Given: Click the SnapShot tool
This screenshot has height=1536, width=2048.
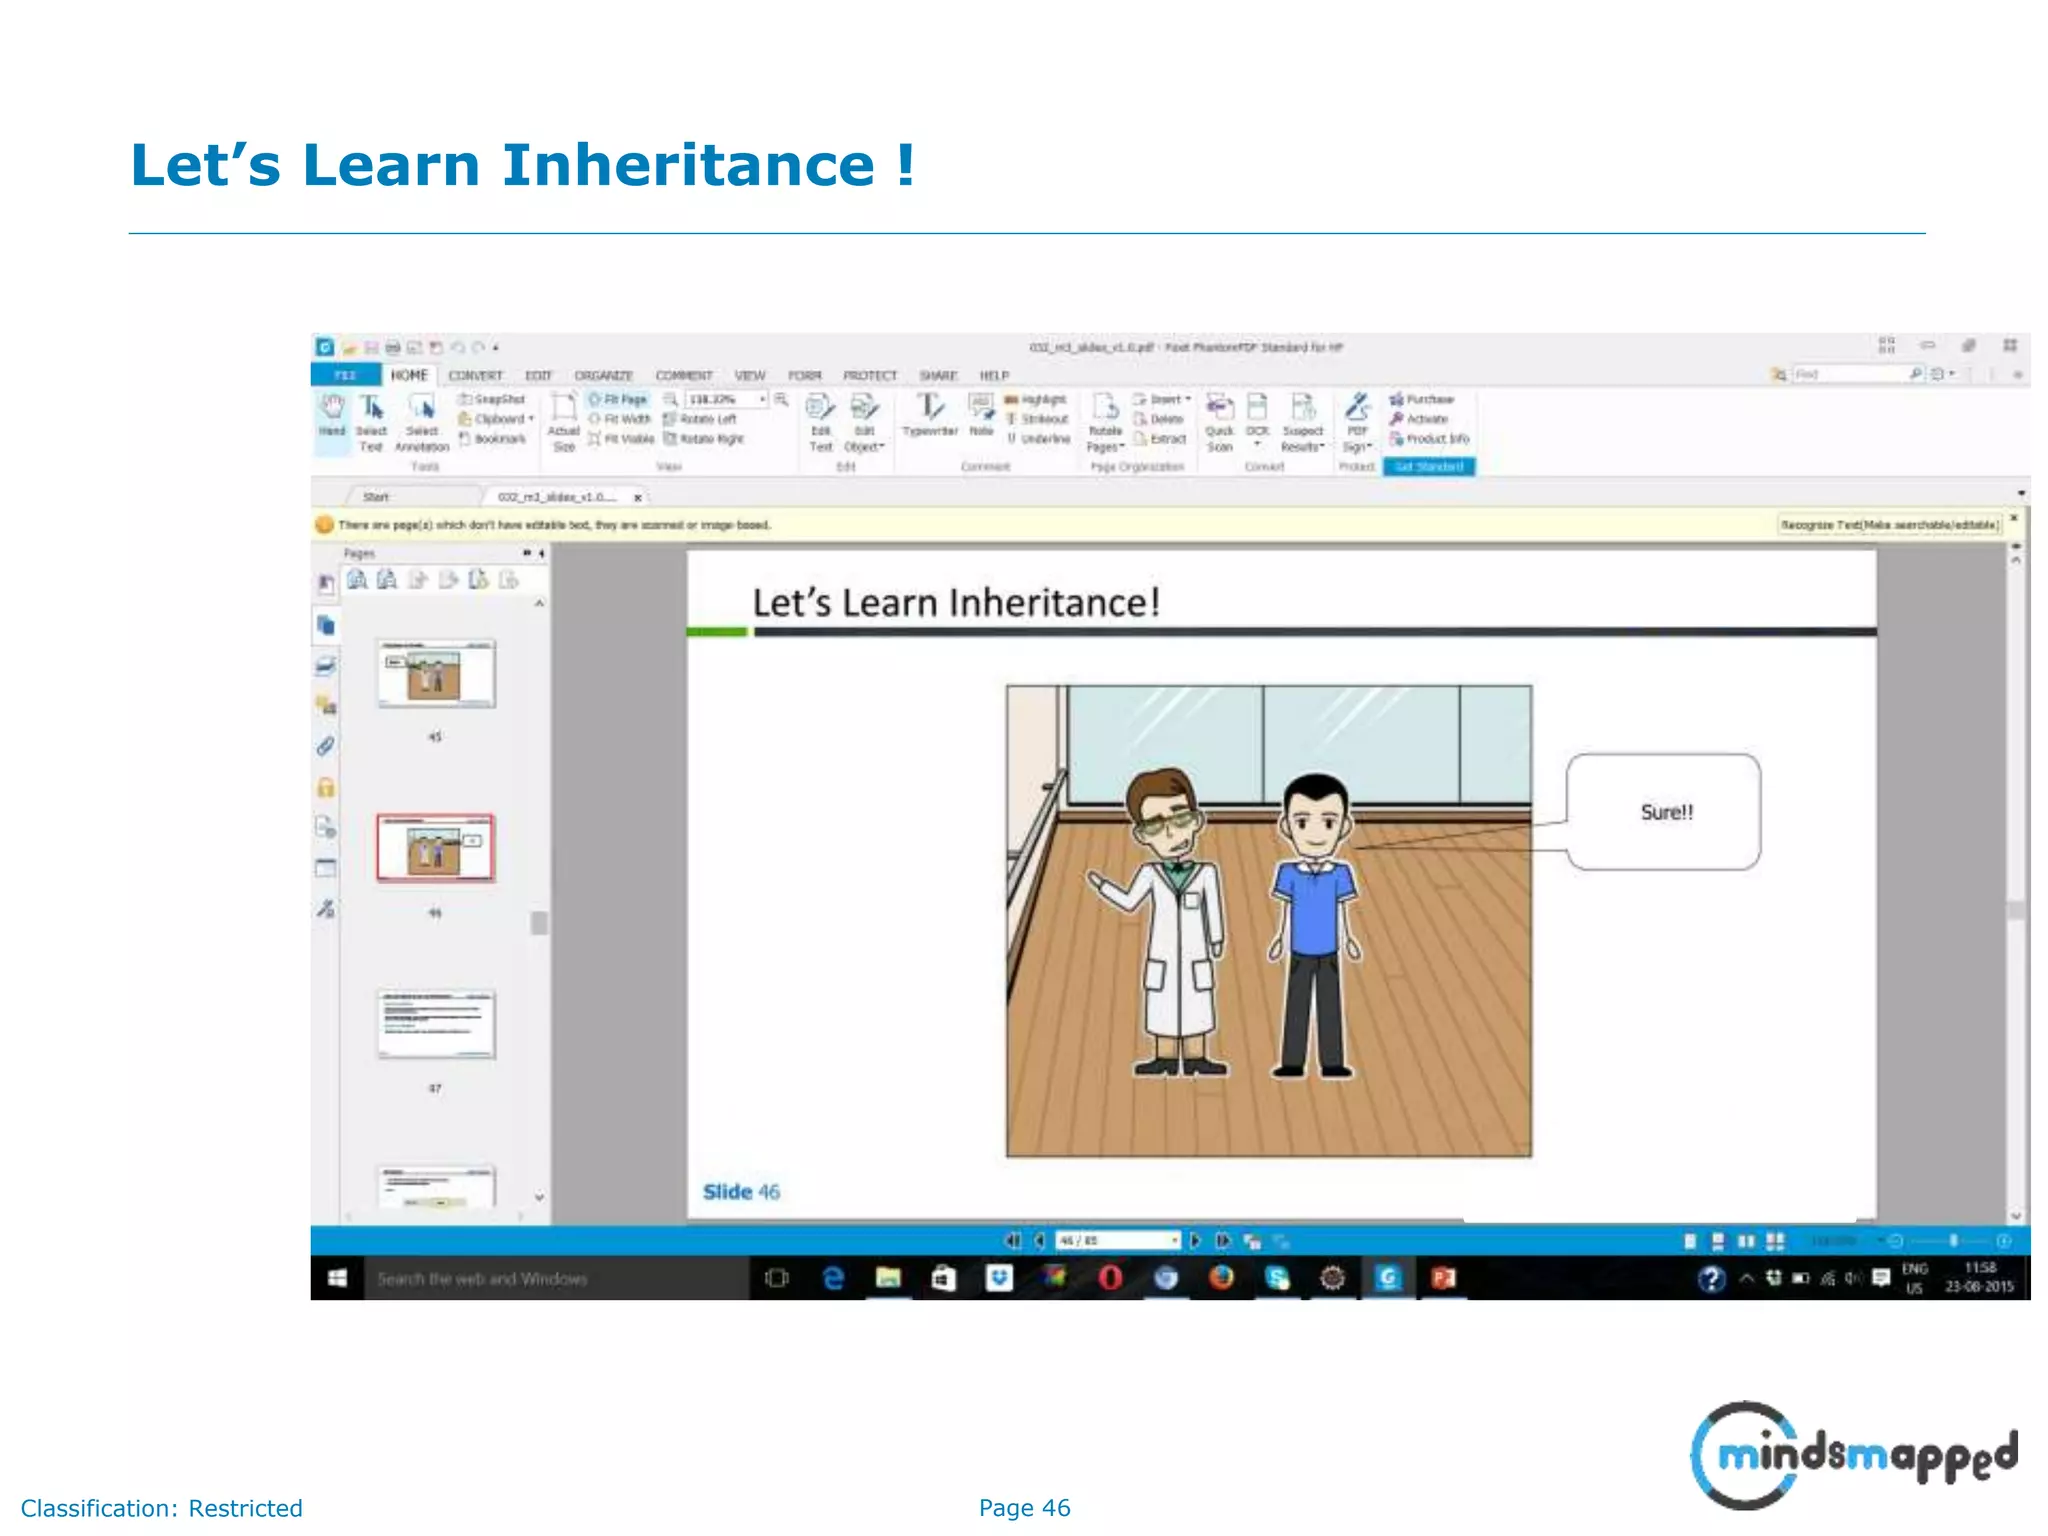Looking at the screenshot, I should (492, 399).
